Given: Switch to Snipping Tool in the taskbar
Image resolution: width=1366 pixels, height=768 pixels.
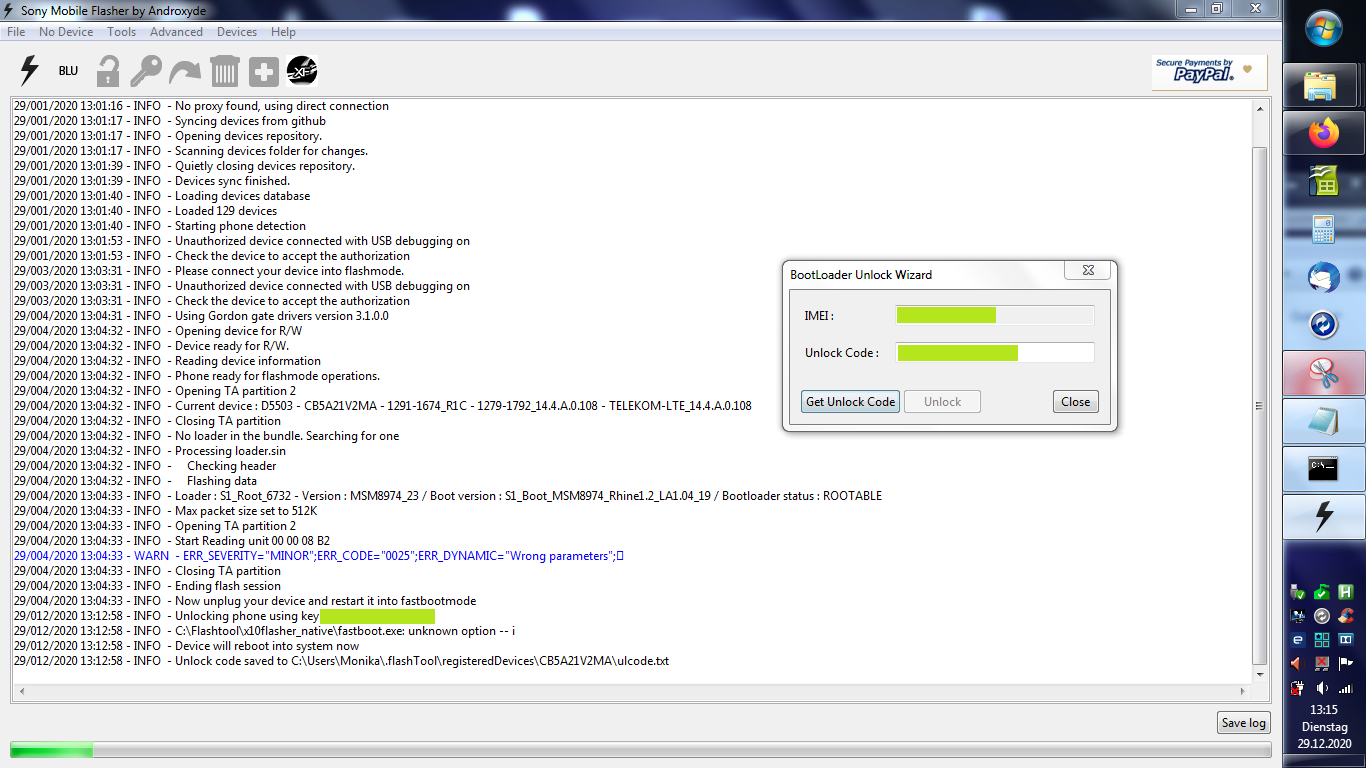Looking at the screenshot, I should click(1324, 373).
